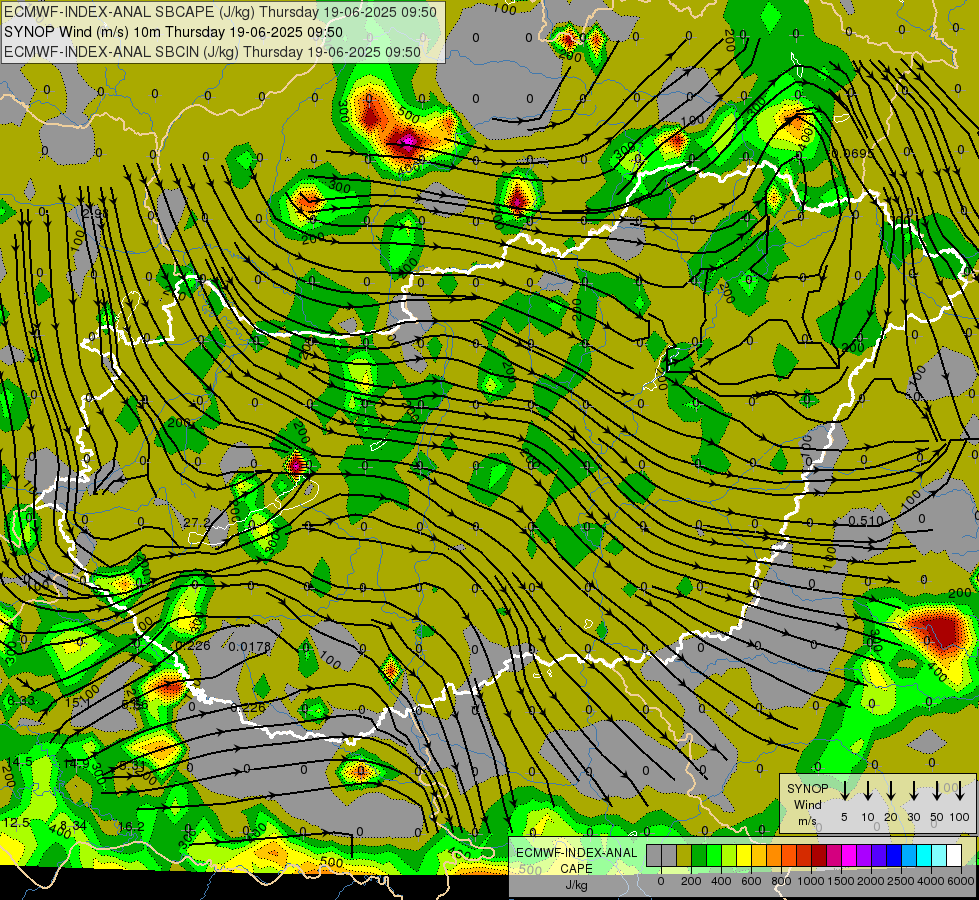Viewport: 979px width, 900px height.
Task: Click the 5 label under first wind arrow
Action: point(844,817)
